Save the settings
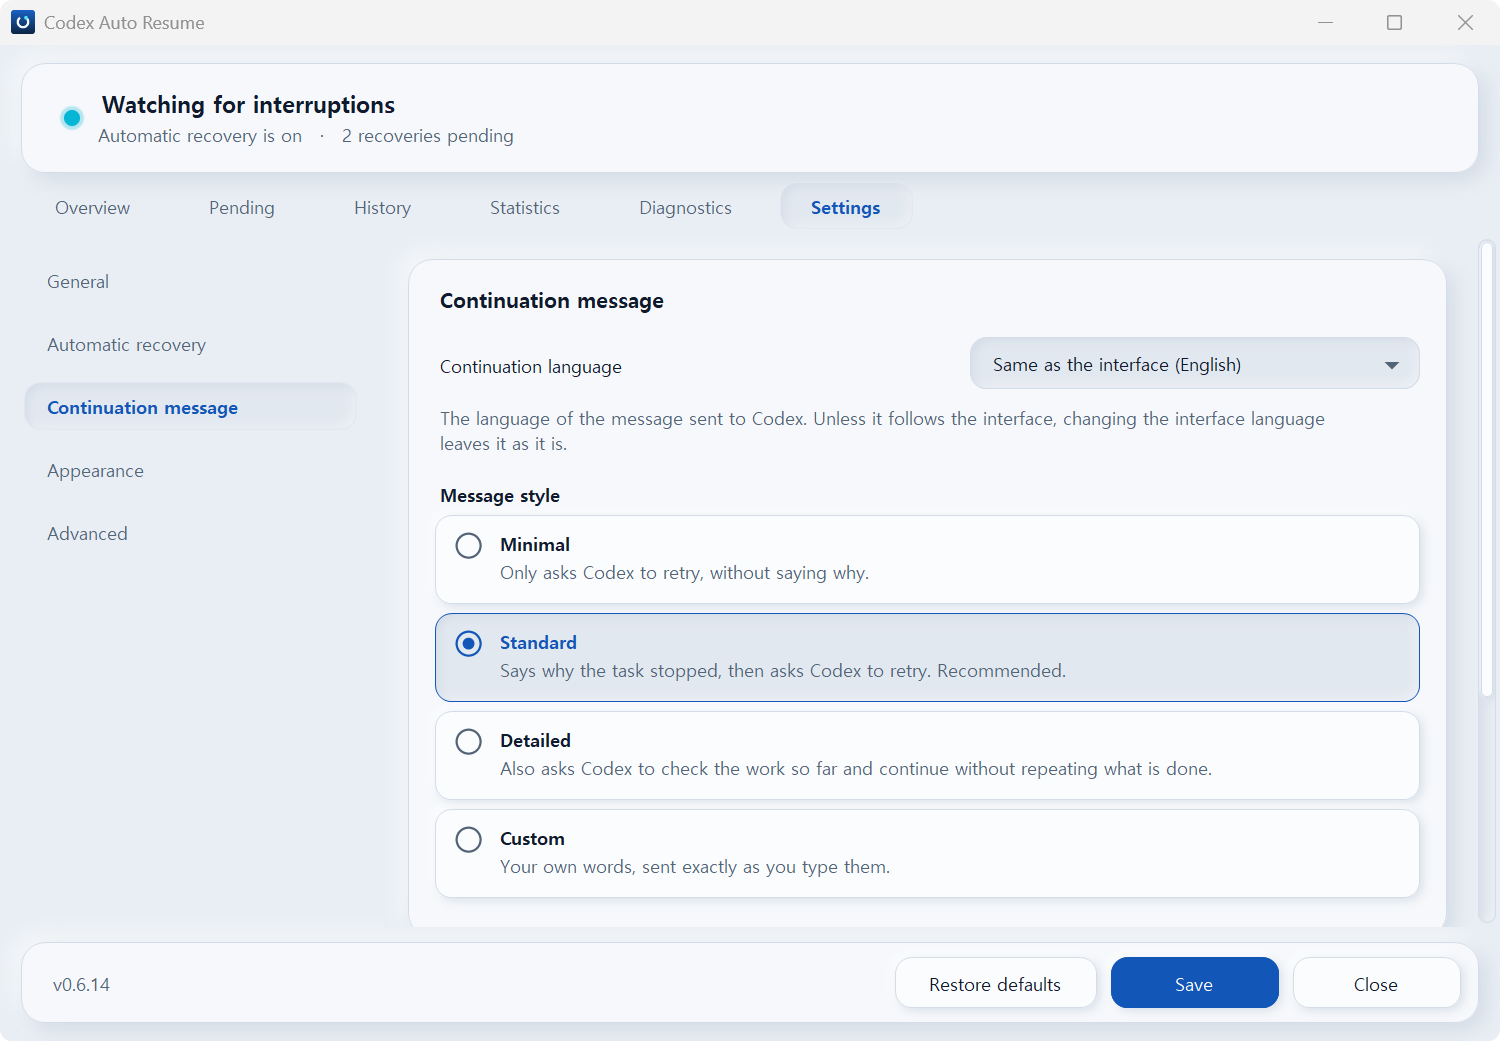The height and width of the screenshot is (1041, 1500). click(1194, 984)
